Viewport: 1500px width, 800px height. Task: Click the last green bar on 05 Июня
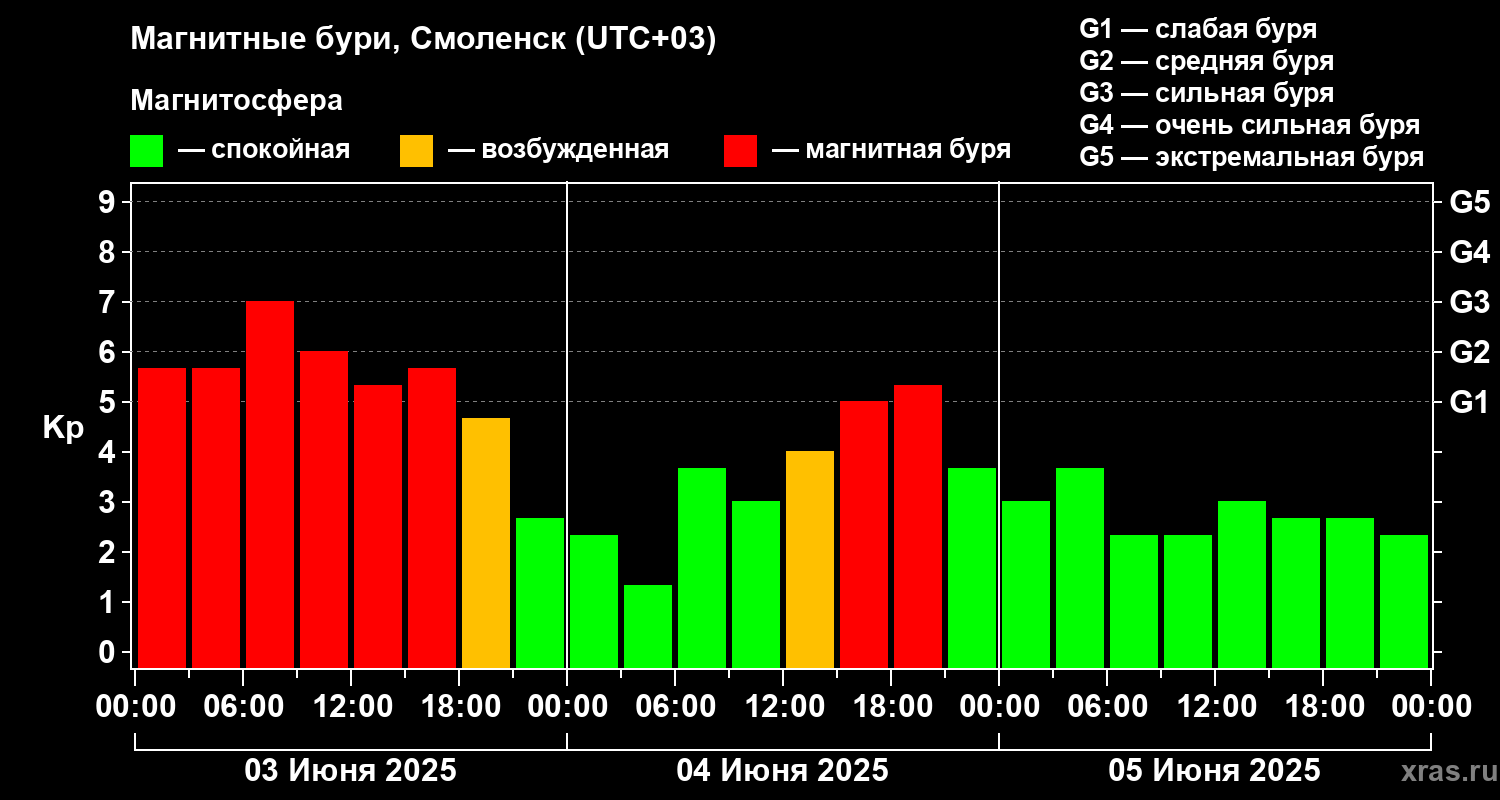point(1404,601)
